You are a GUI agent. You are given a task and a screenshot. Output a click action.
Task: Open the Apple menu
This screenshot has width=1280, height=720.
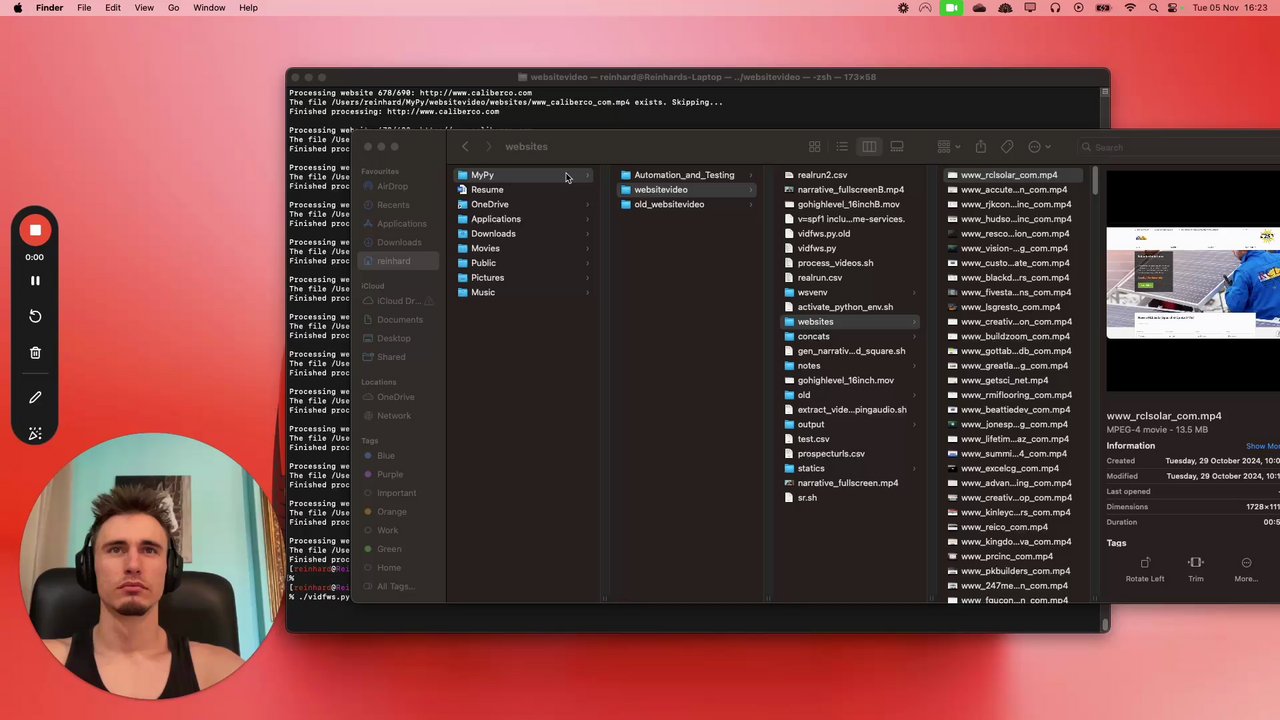17,8
